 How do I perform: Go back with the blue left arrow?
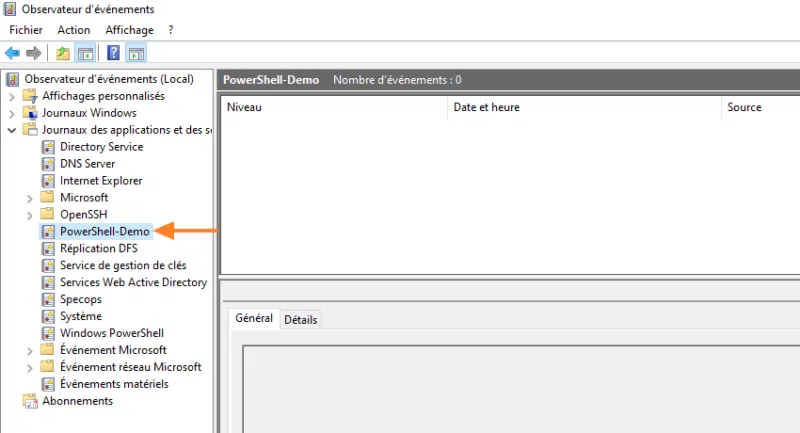pos(12,53)
